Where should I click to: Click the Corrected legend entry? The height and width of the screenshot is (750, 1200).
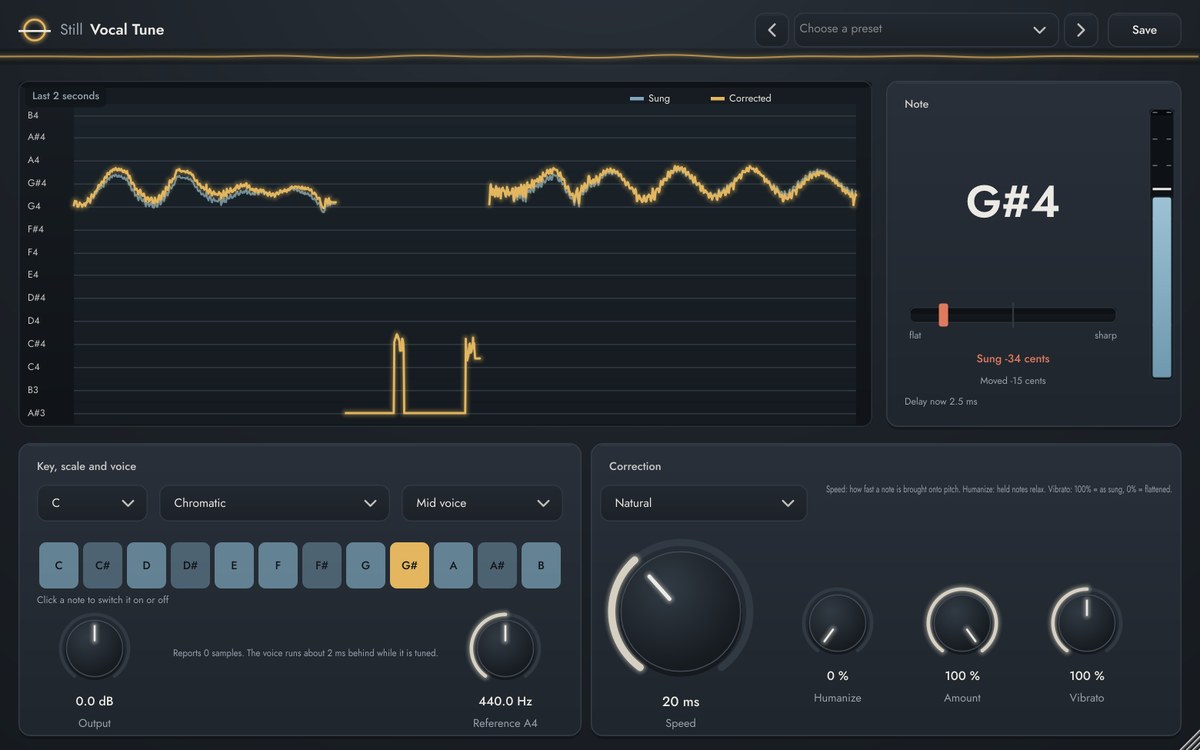[x=741, y=99]
